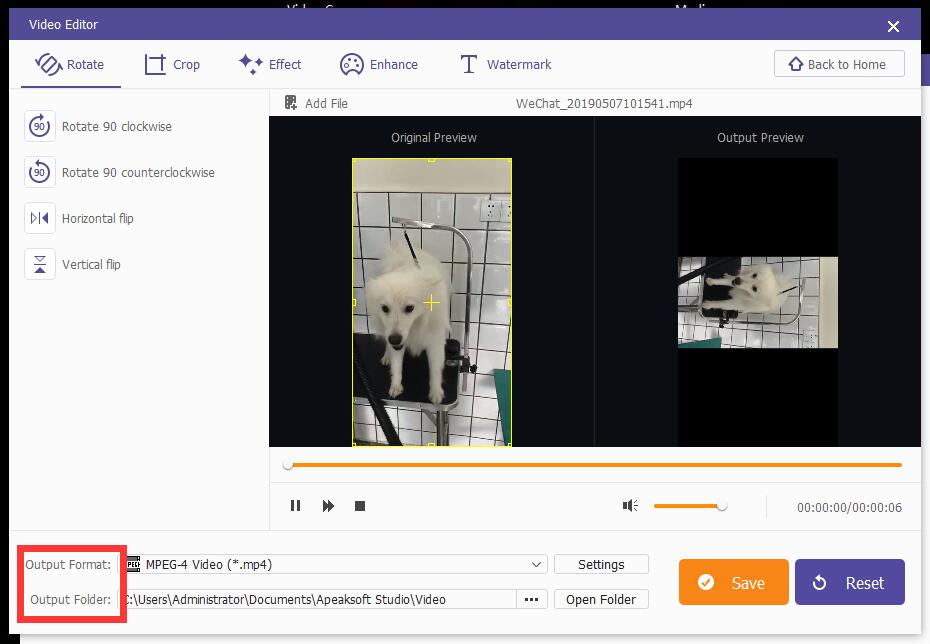Stop the video playback
Image resolution: width=930 pixels, height=644 pixels.
[360, 506]
